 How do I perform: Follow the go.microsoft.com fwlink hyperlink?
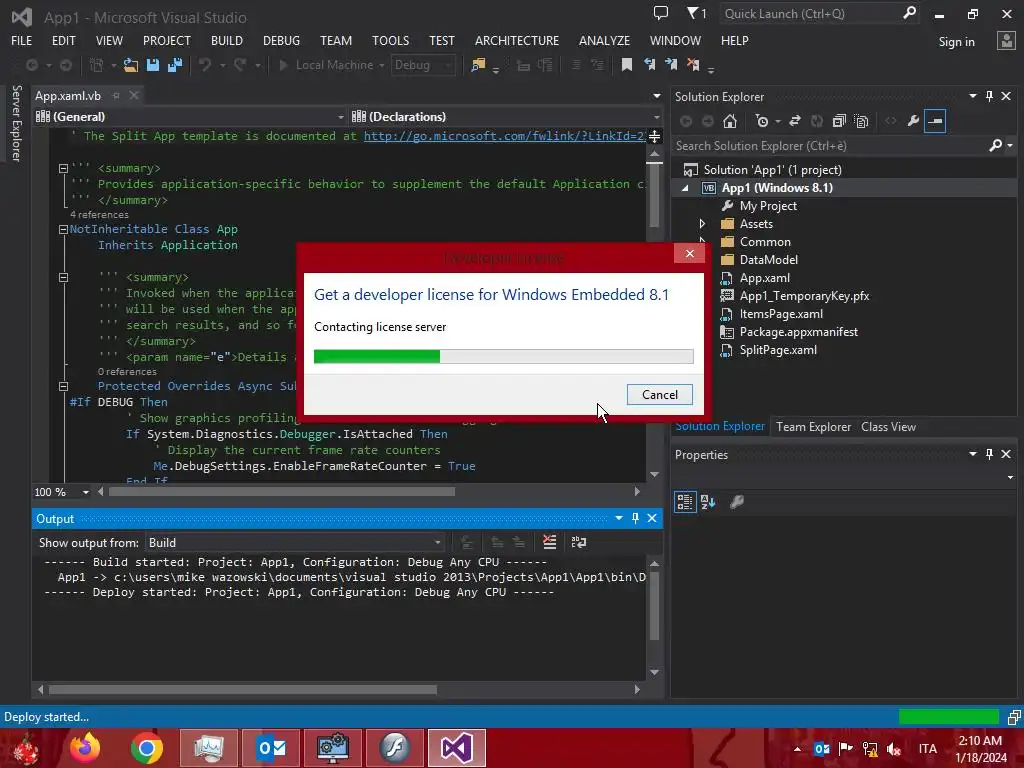click(x=505, y=136)
